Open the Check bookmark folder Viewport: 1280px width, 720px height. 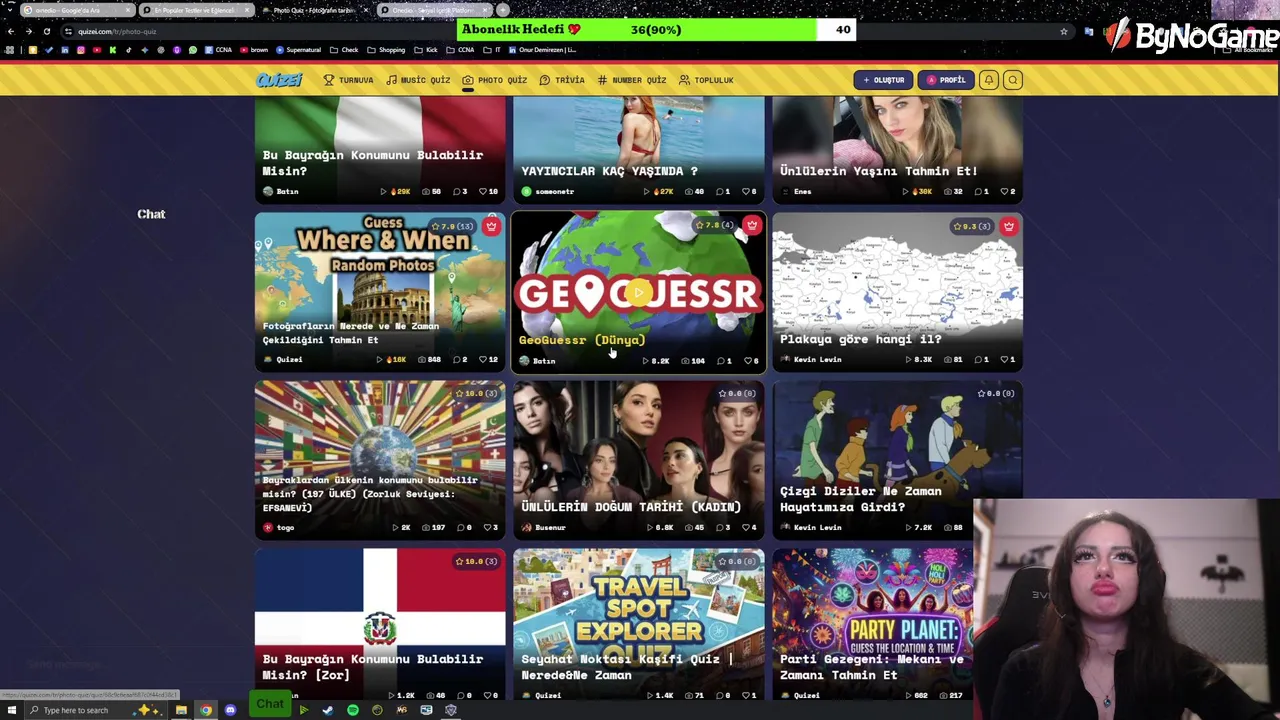[x=345, y=50]
